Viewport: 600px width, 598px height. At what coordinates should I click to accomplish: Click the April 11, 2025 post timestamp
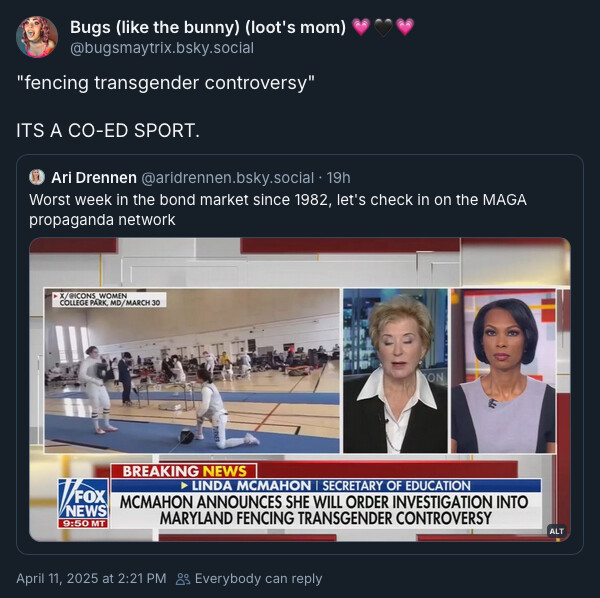coord(91,578)
